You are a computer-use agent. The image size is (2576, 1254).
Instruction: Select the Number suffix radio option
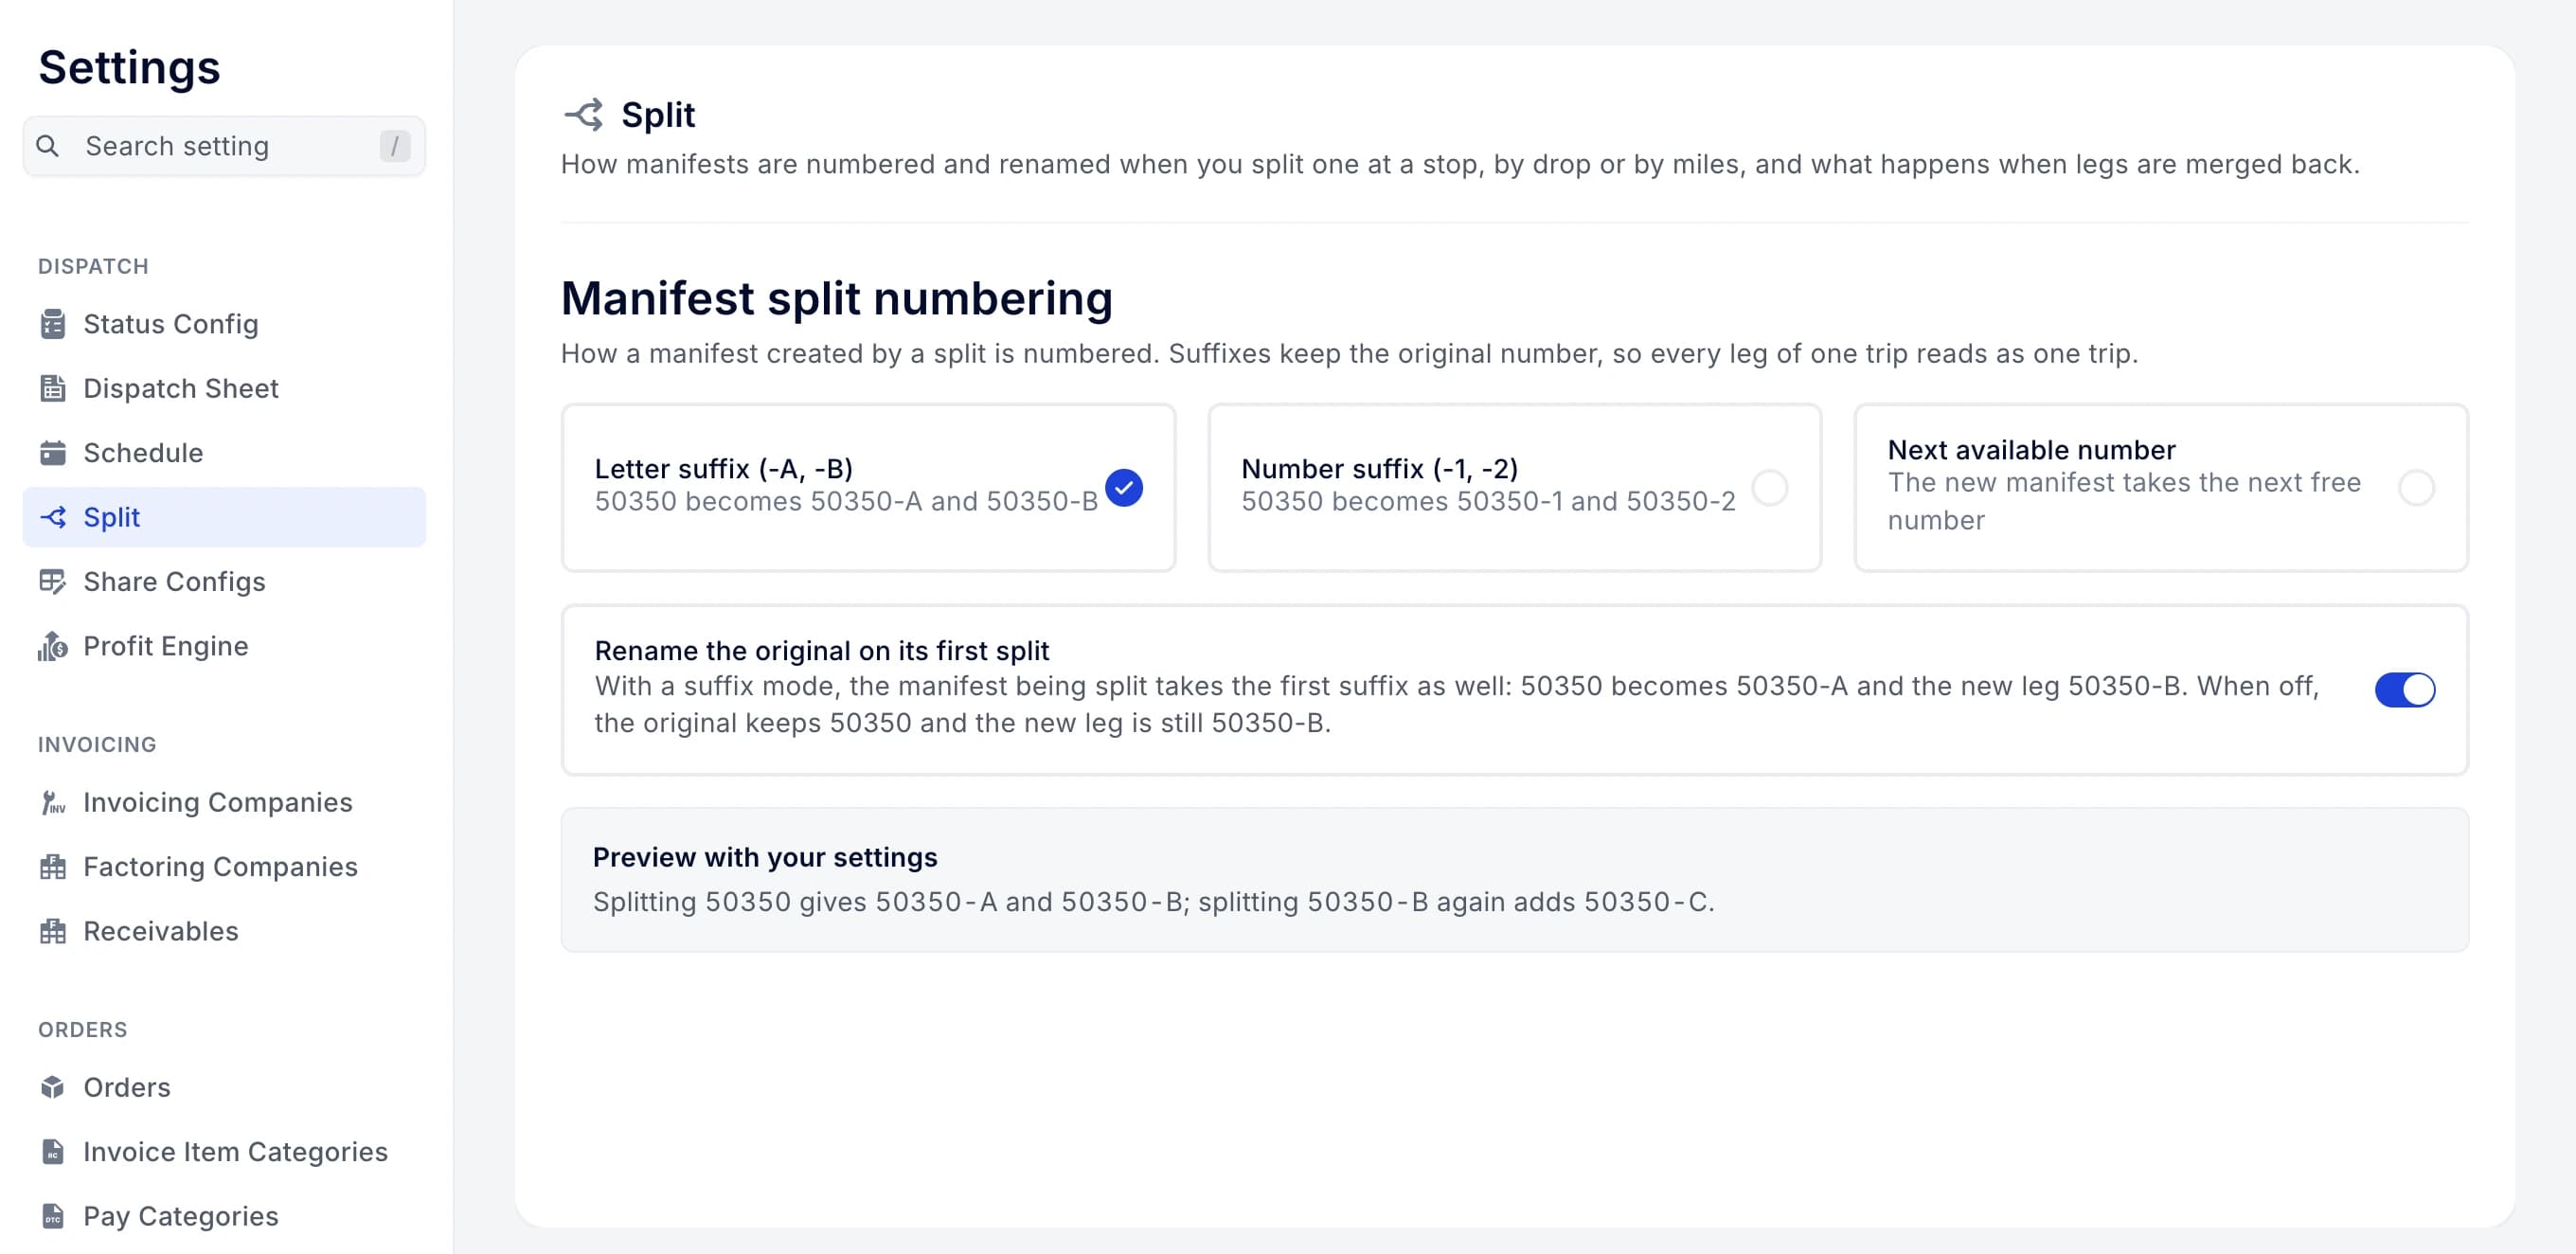click(x=1514, y=488)
